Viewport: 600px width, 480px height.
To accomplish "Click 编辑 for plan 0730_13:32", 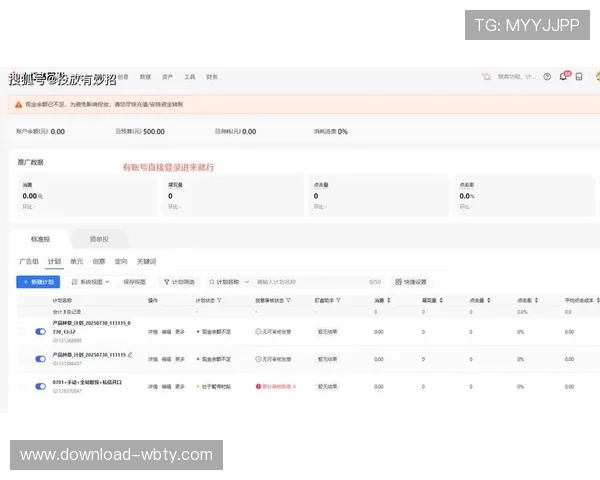I will pos(166,332).
